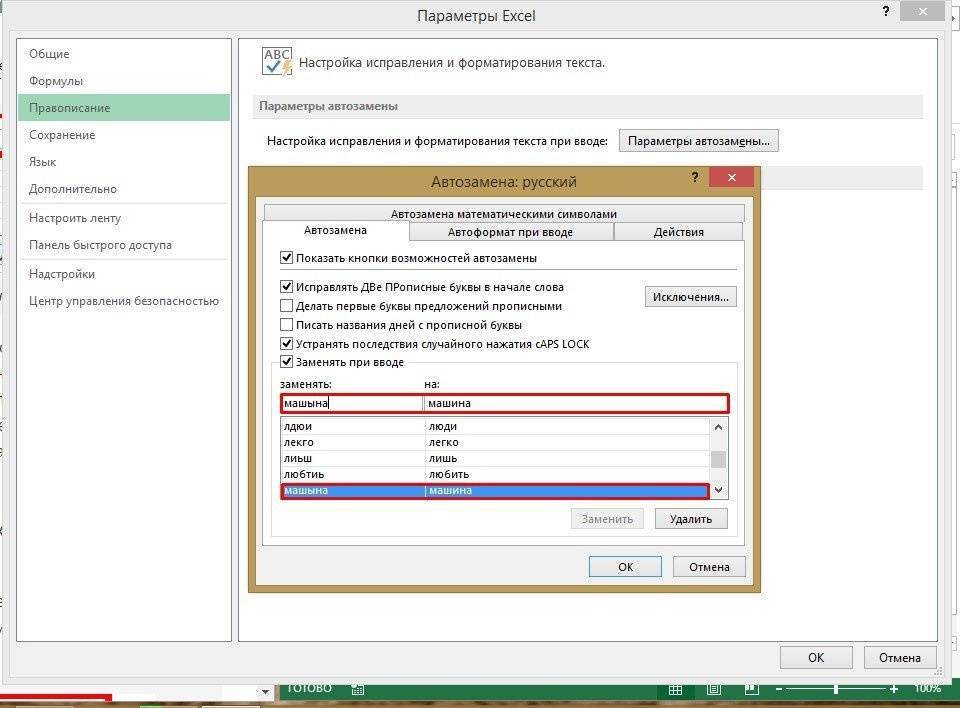
Task: Enable Делать первые буквы предложений прописными
Action: tap(285, 306)
